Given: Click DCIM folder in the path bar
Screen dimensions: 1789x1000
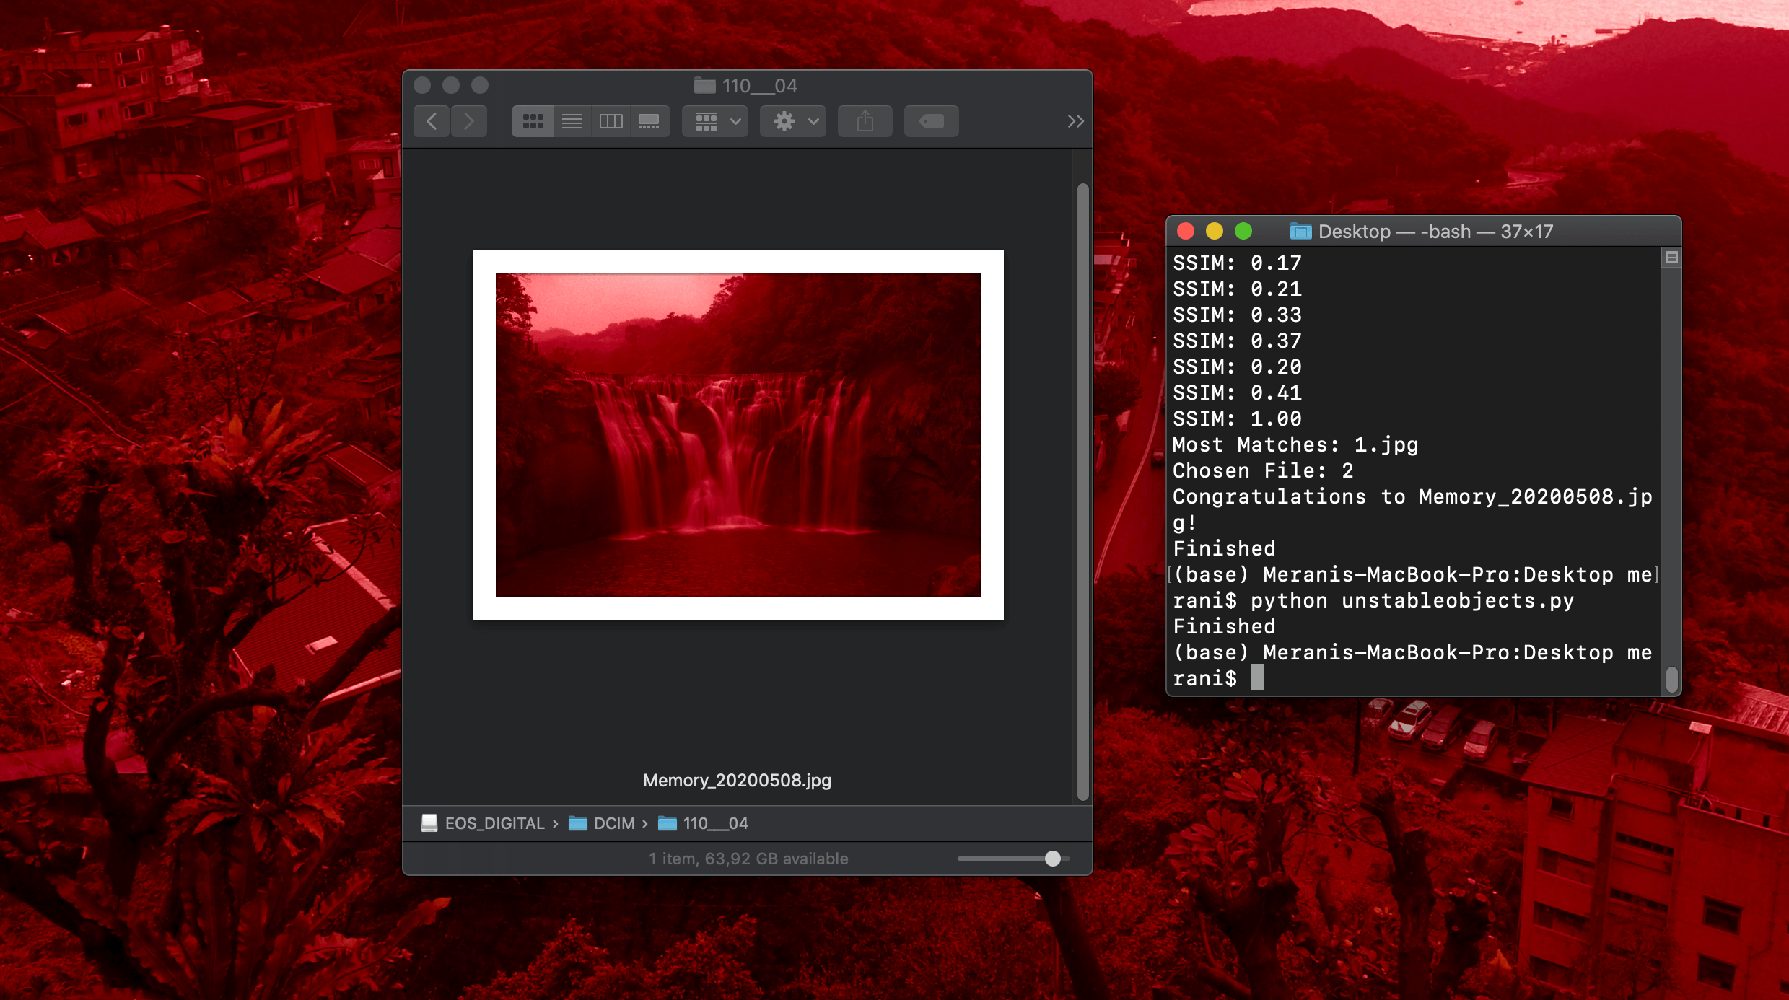Looking at the screenshot, I should [602, 823].
